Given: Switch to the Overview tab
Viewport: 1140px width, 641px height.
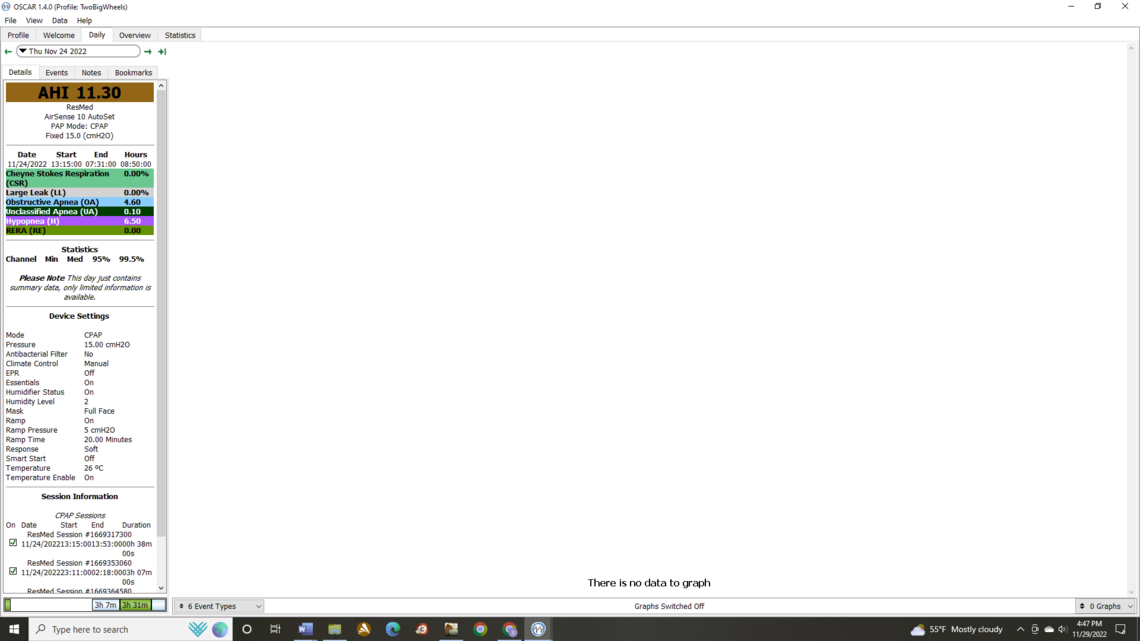Looking at the screenshot, I should [x=135, y=35].
